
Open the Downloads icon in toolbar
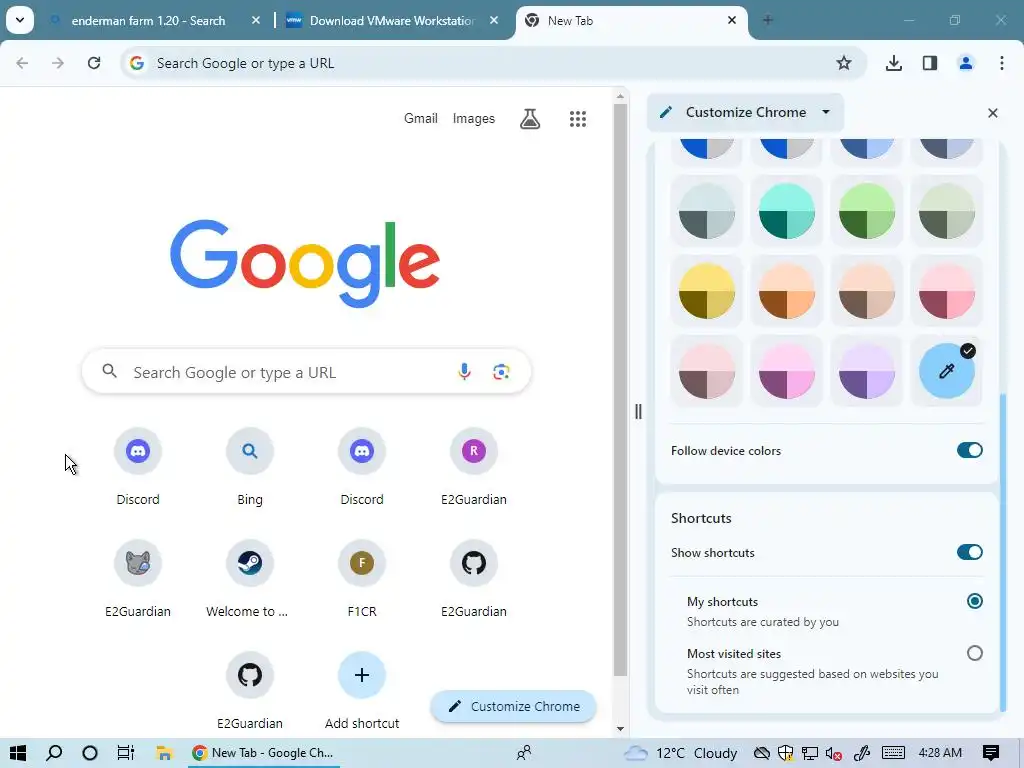tap(894, 63)
